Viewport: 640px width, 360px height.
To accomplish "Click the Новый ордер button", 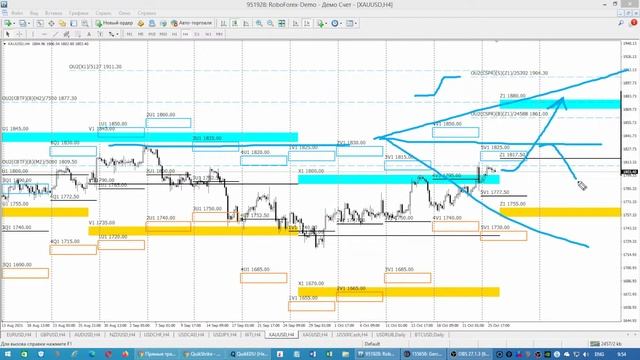I will 115,24.
